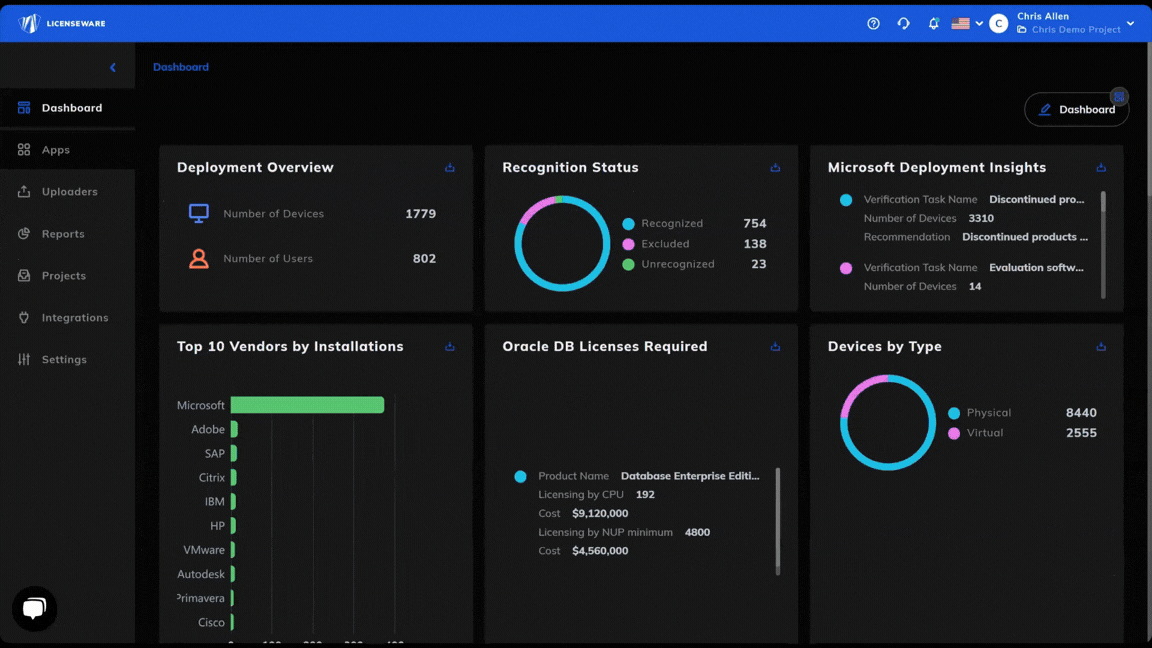The width and height of the screenshot is (1152, 648).
Task: Download Oracle DB Licenses Required card
Action: tap(775, 347)
